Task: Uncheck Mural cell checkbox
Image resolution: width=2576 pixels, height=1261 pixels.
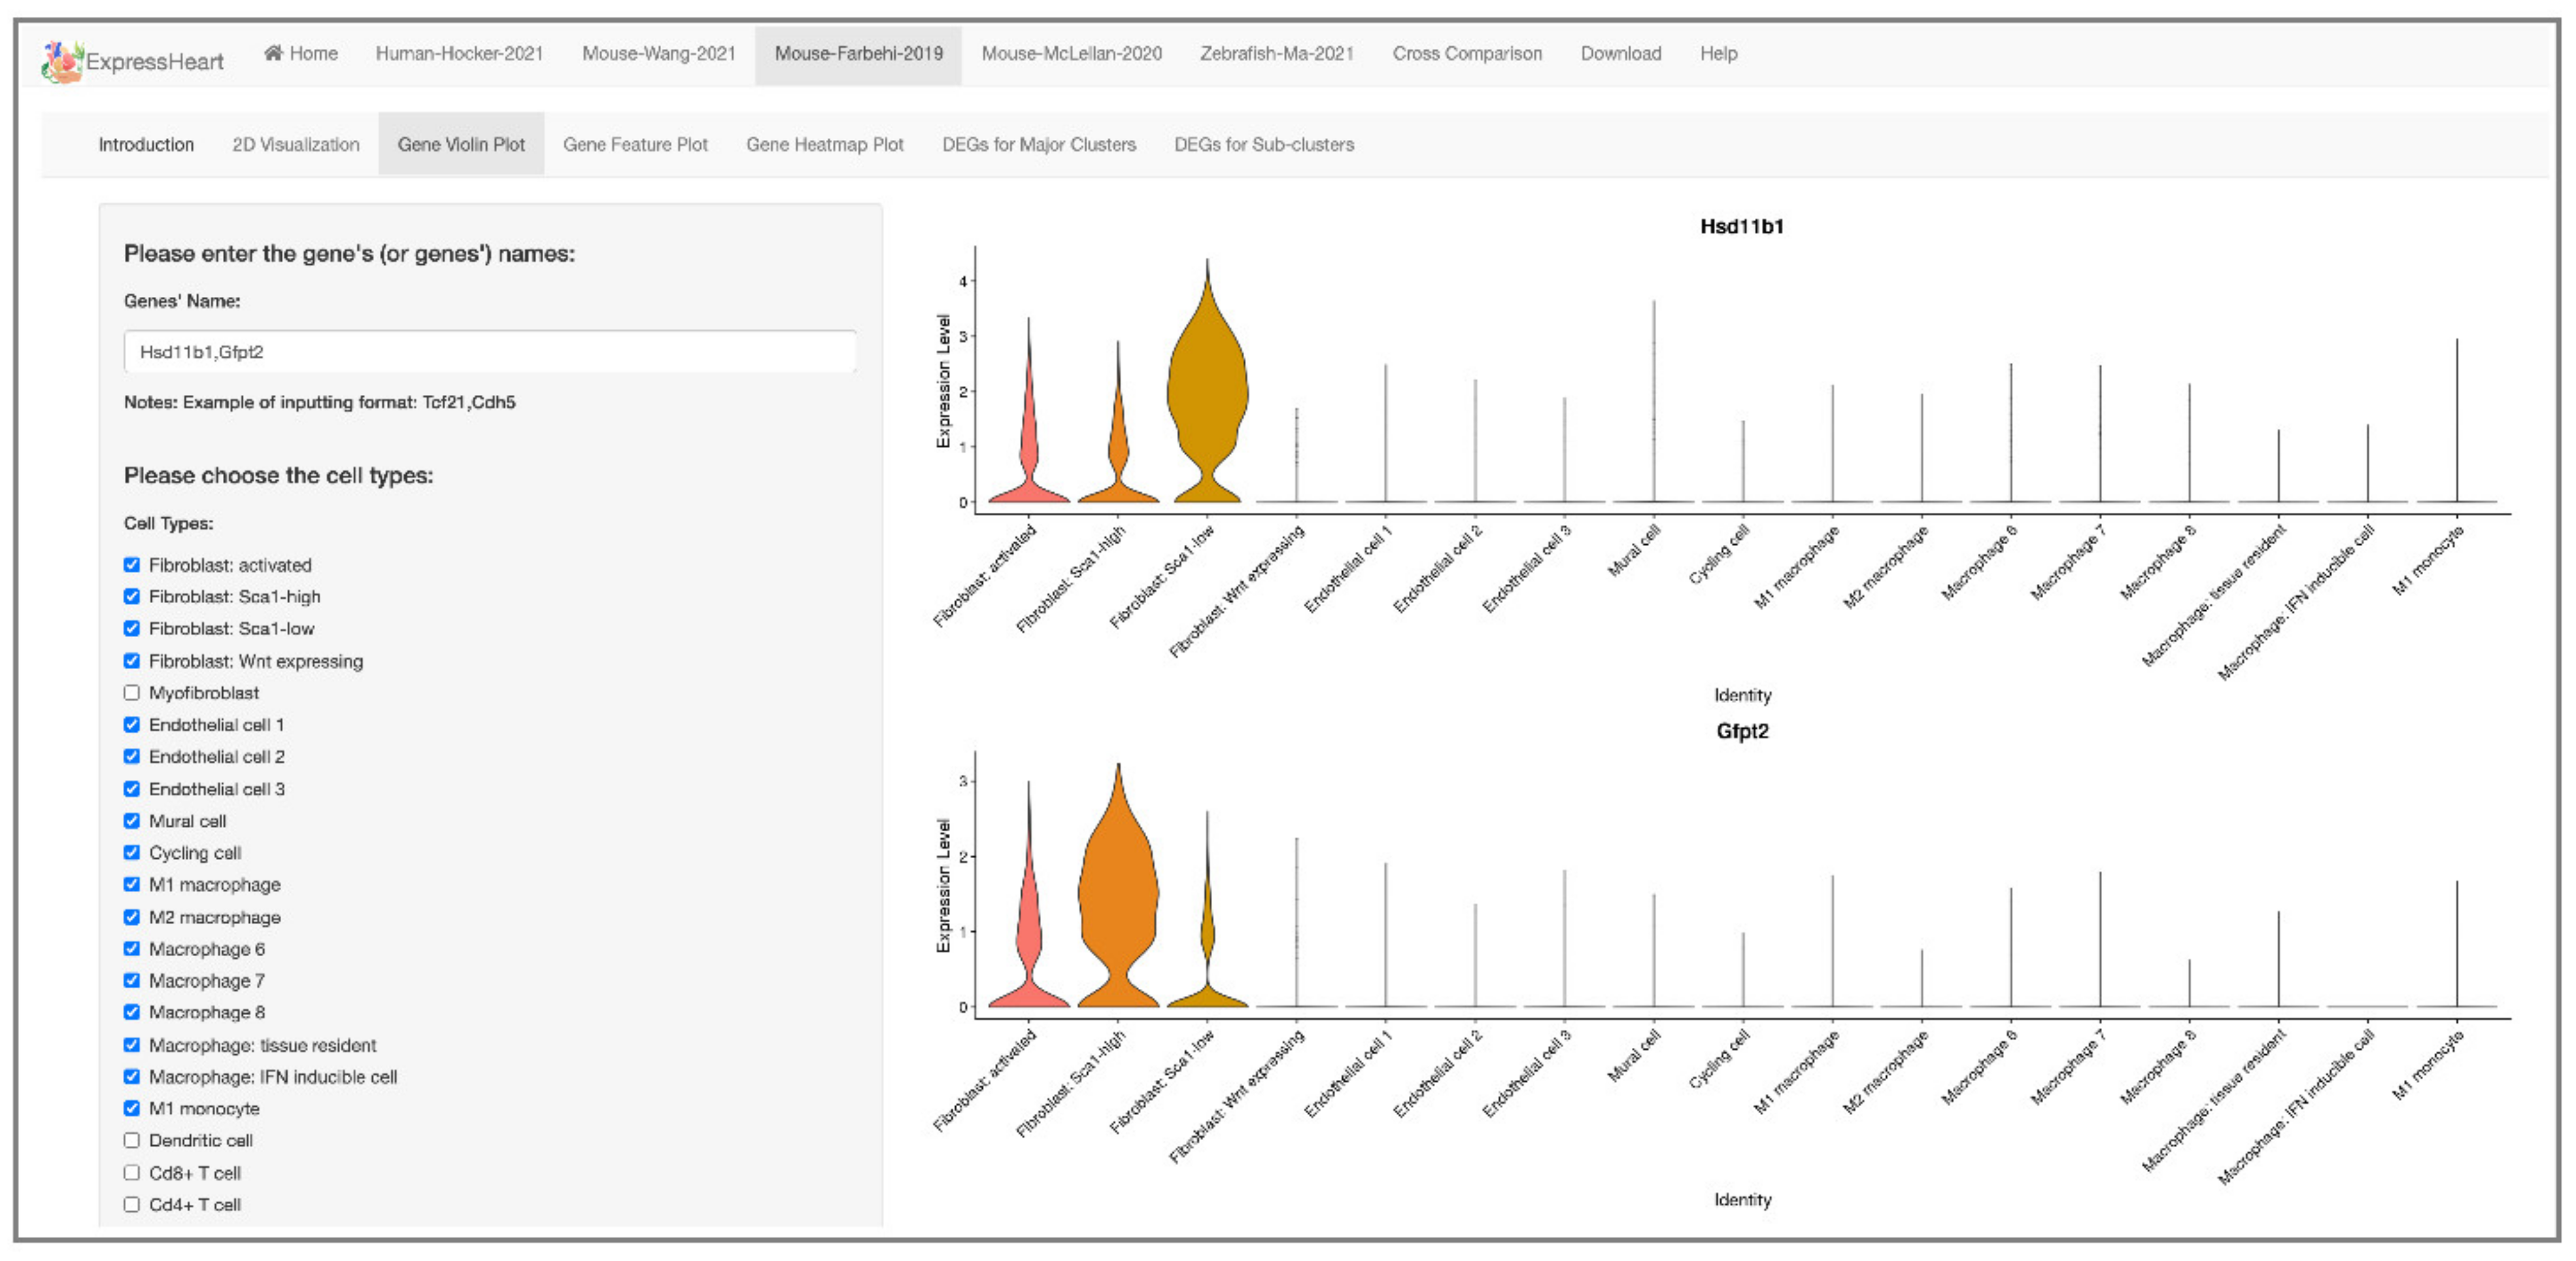Action: click(x=132, y=821)
